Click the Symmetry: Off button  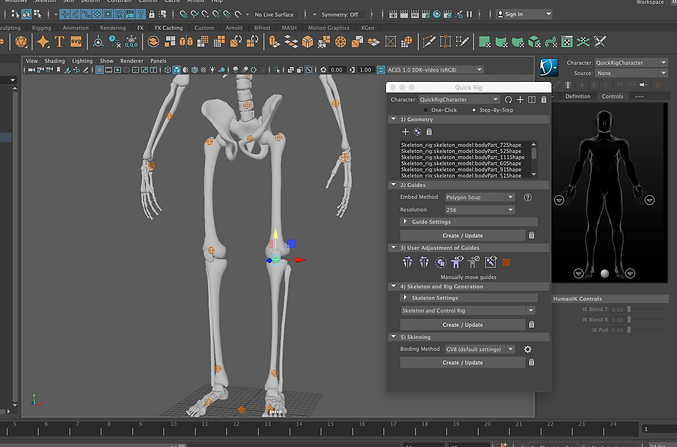[339, 15]
